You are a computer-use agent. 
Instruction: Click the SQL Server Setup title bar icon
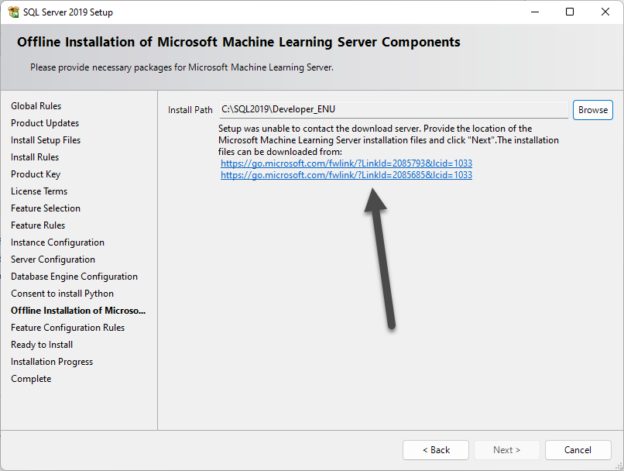coord(12,12)
